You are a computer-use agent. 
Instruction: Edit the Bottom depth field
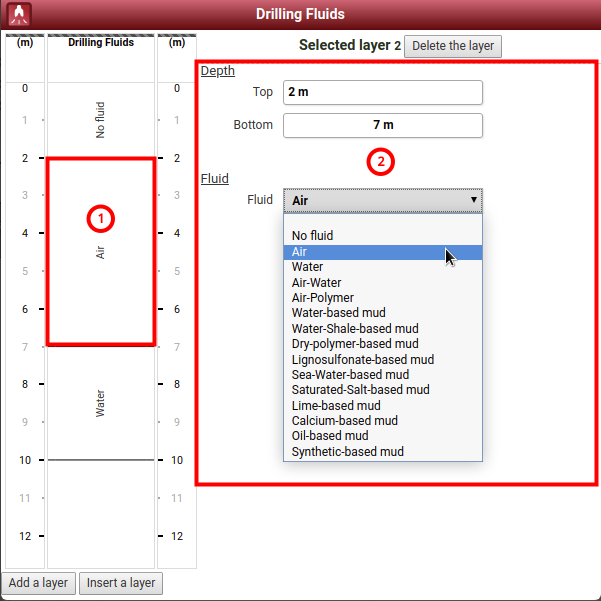(x=382, y=125)
